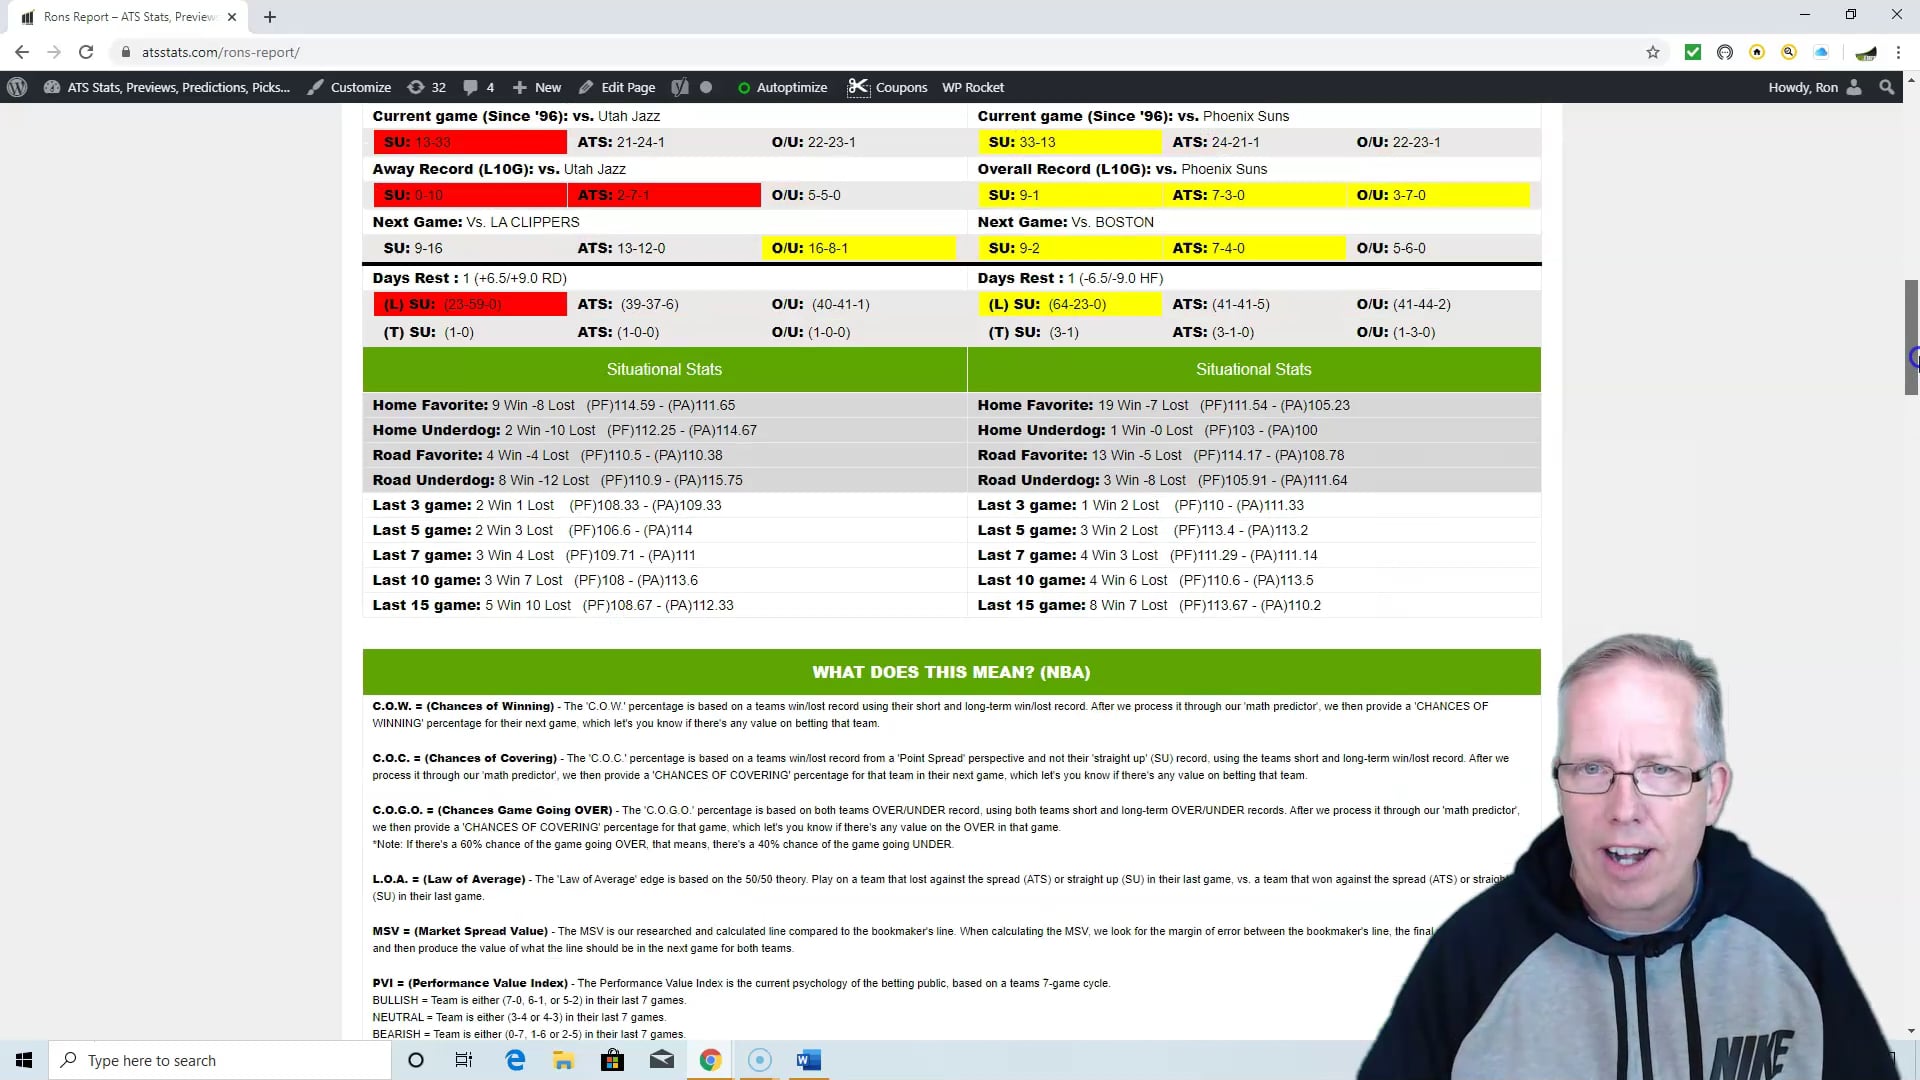The image size is (1920, 1080).
Task: Open ATS Stats site name menu
Action: (167, 87)
